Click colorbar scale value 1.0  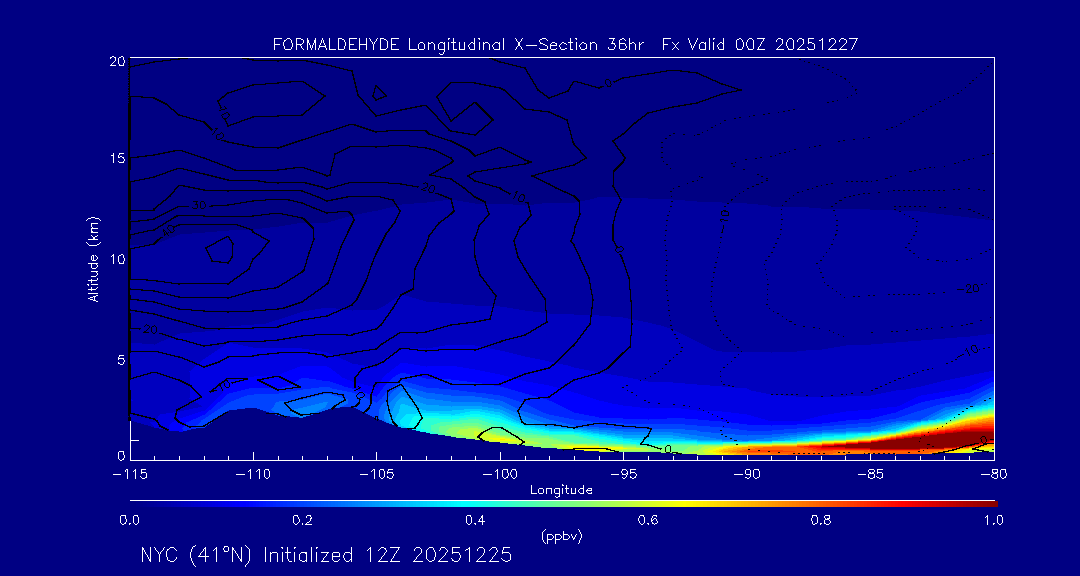[x=993, y=520]
